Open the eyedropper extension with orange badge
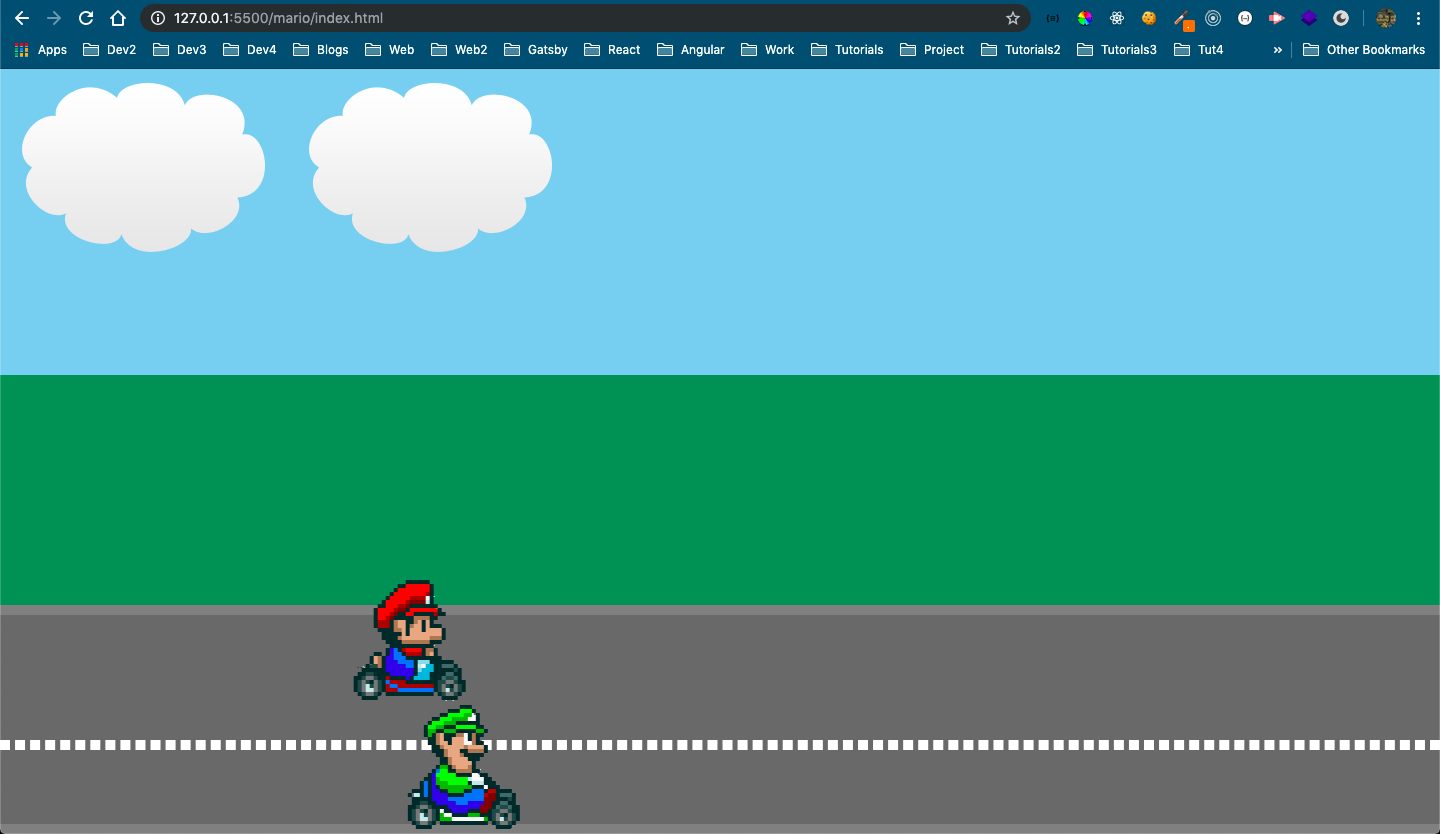This screenshot has width=1440, height=834. [x=1183, y=20]
